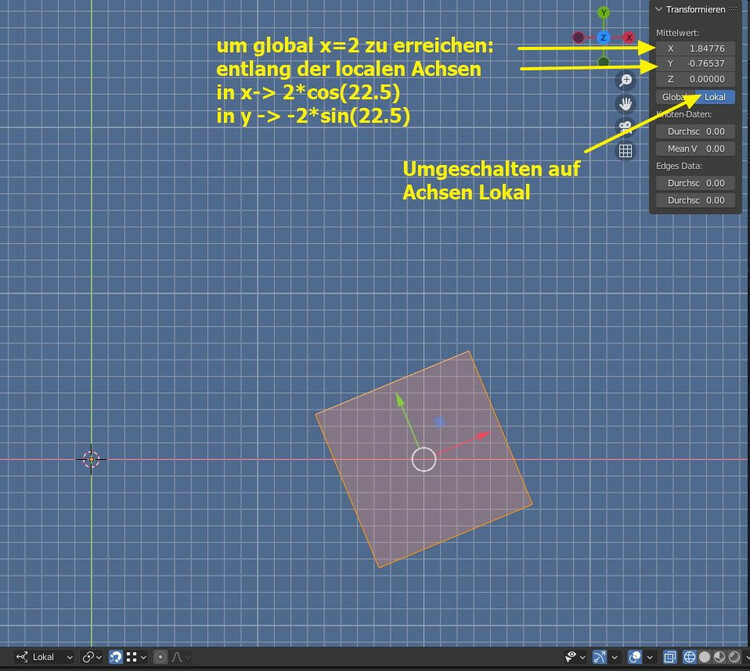Screen dimensions: 750x671
Task: Click the Mittelwert X value field
Action: pos(695,48)
